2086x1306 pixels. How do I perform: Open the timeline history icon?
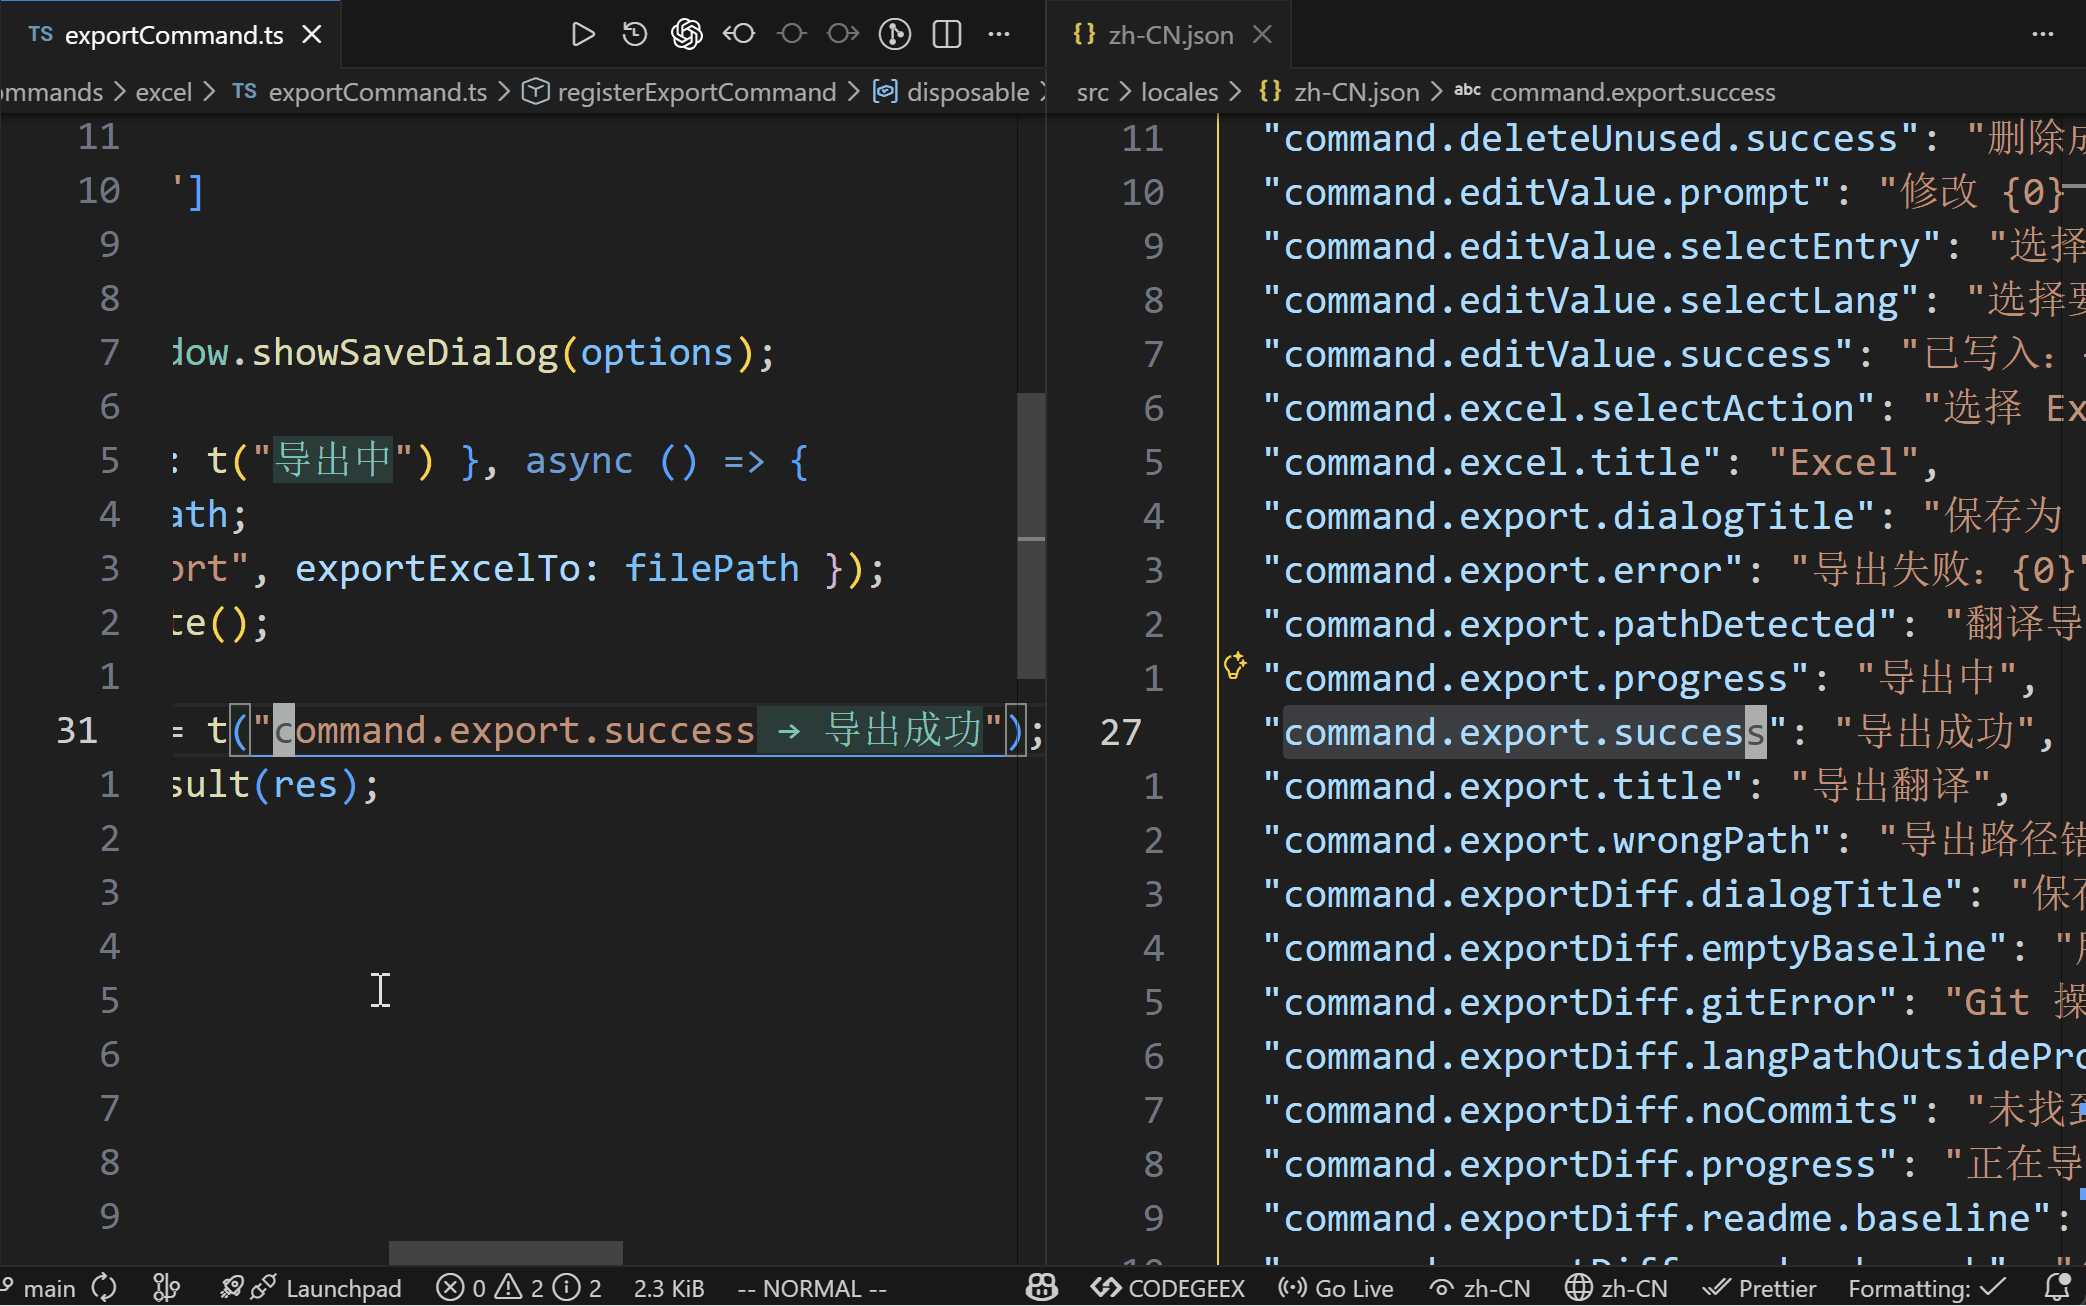pyautogui.click(x=634, y=35)
